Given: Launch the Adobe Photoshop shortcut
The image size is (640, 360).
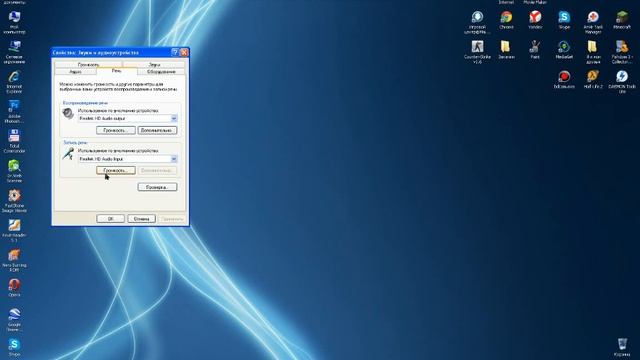Looking at the screenshot, I should click(x=14, y=111).
